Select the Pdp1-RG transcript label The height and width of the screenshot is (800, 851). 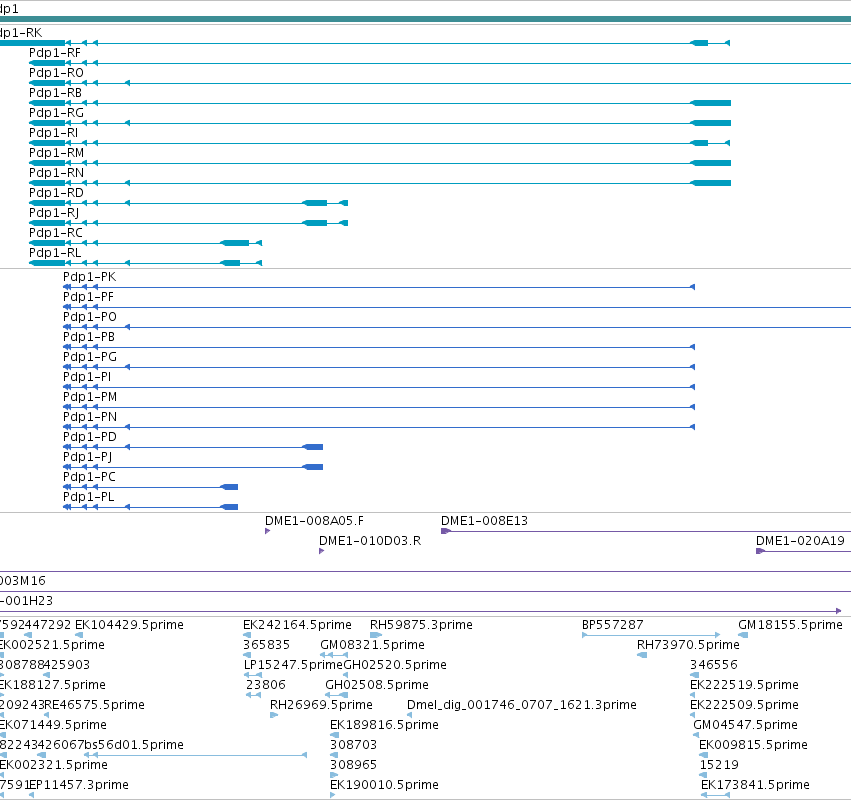point(56,113)
